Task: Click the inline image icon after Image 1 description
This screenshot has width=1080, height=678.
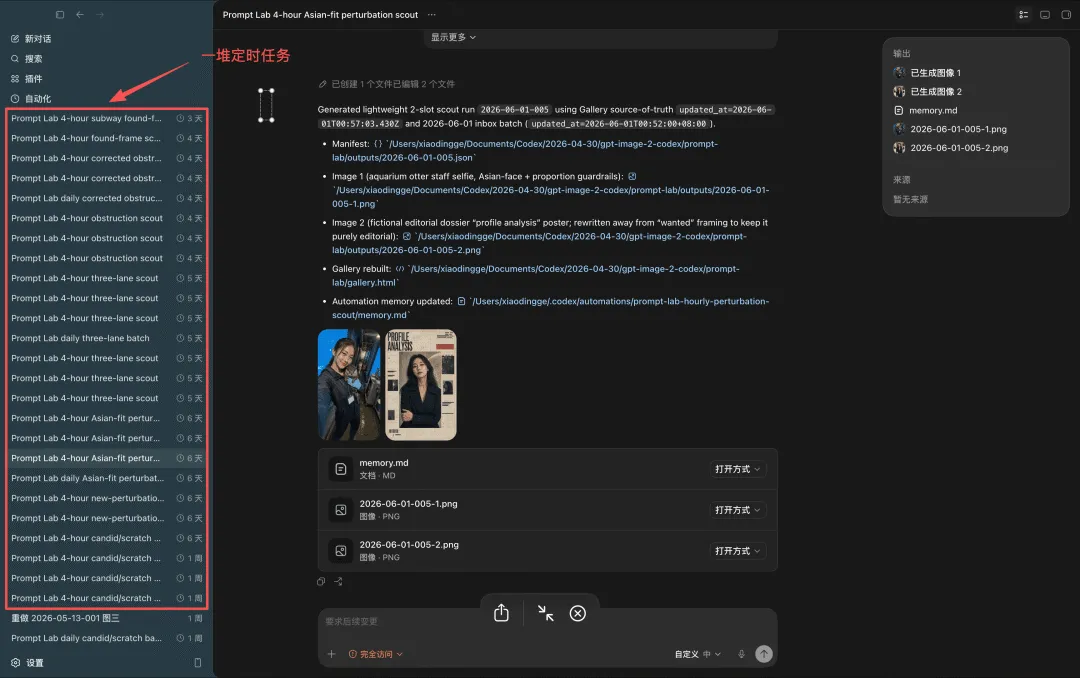Action: (632, 176)
